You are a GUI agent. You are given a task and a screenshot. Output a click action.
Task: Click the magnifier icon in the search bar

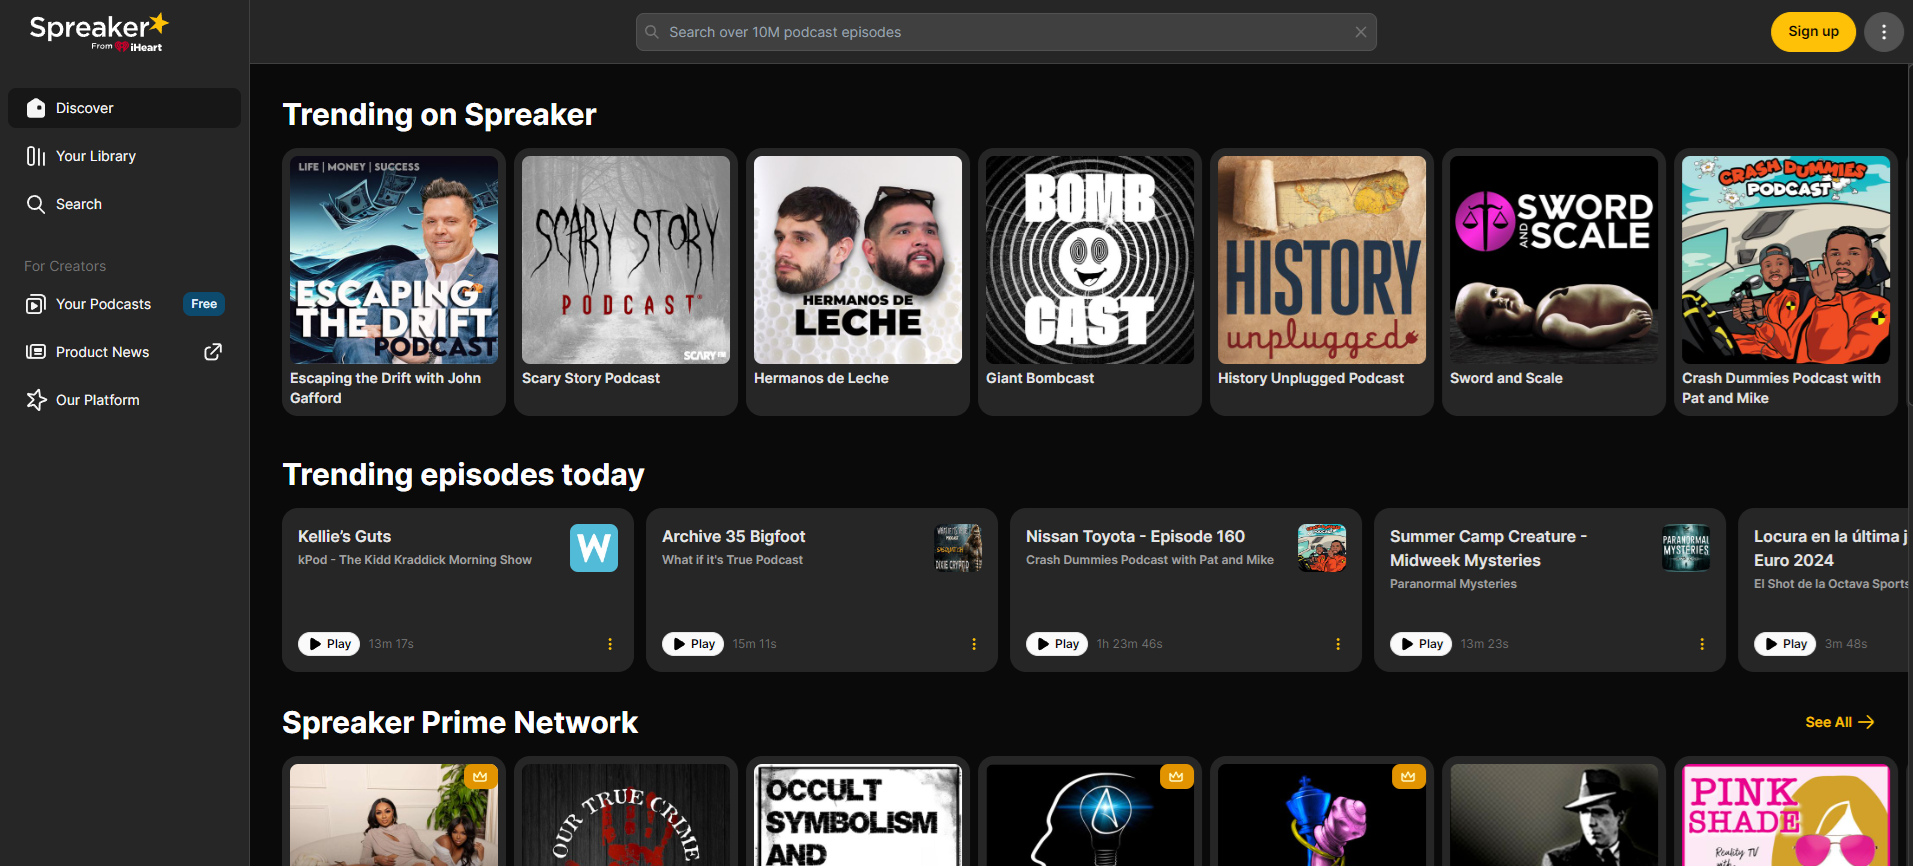(652, 32)
